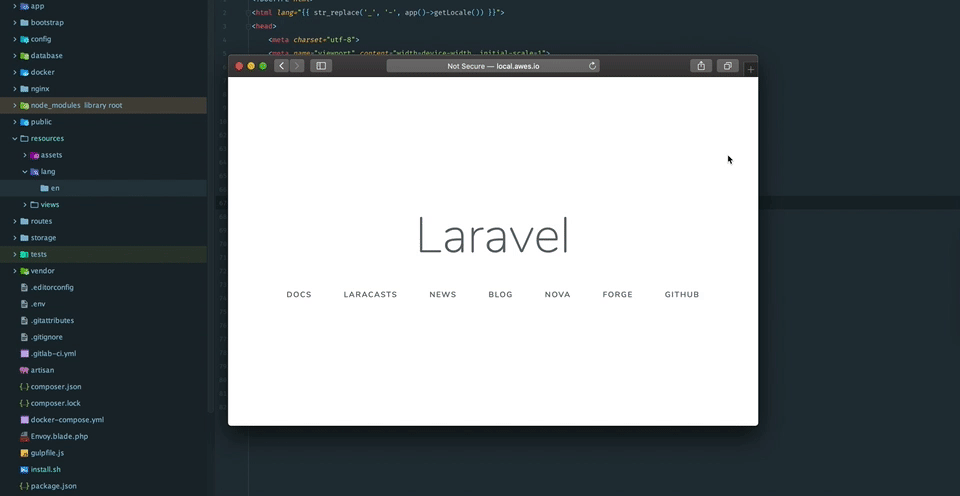Expand the bootstrap folder
This screenshot has height=496, width=960.
click(x=15, y=23)
